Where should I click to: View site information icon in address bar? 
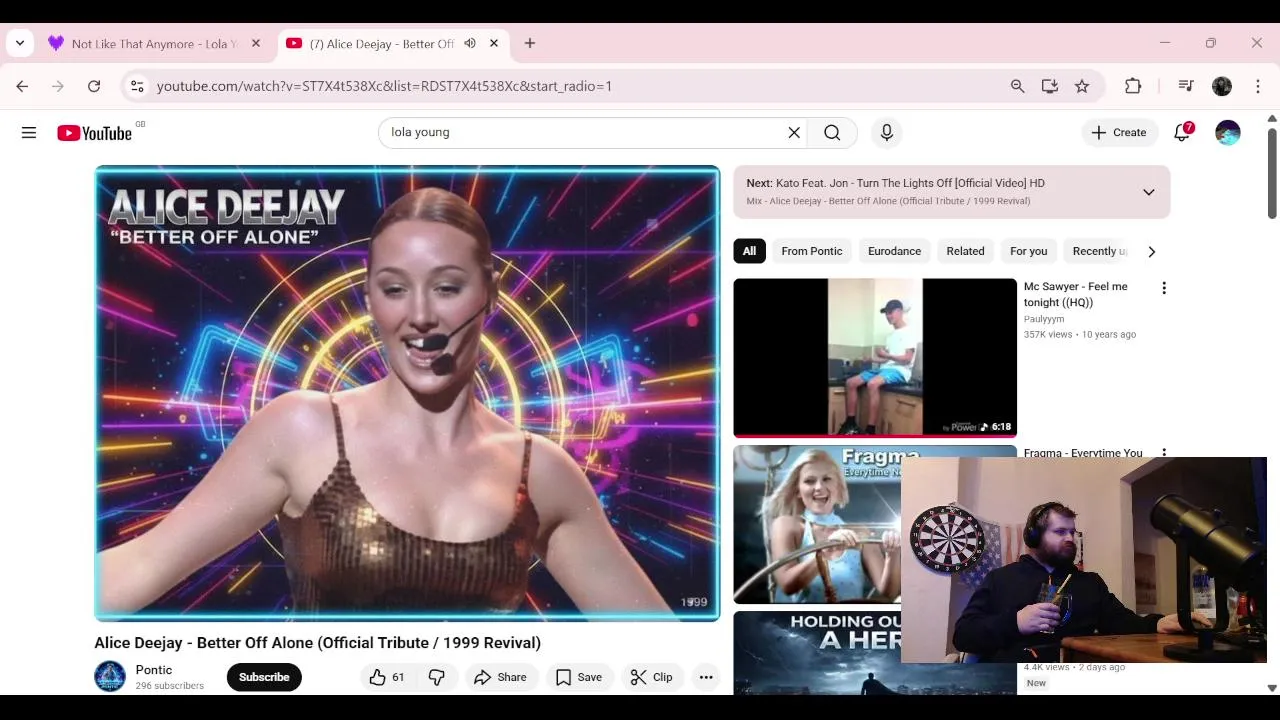(137, 86)
